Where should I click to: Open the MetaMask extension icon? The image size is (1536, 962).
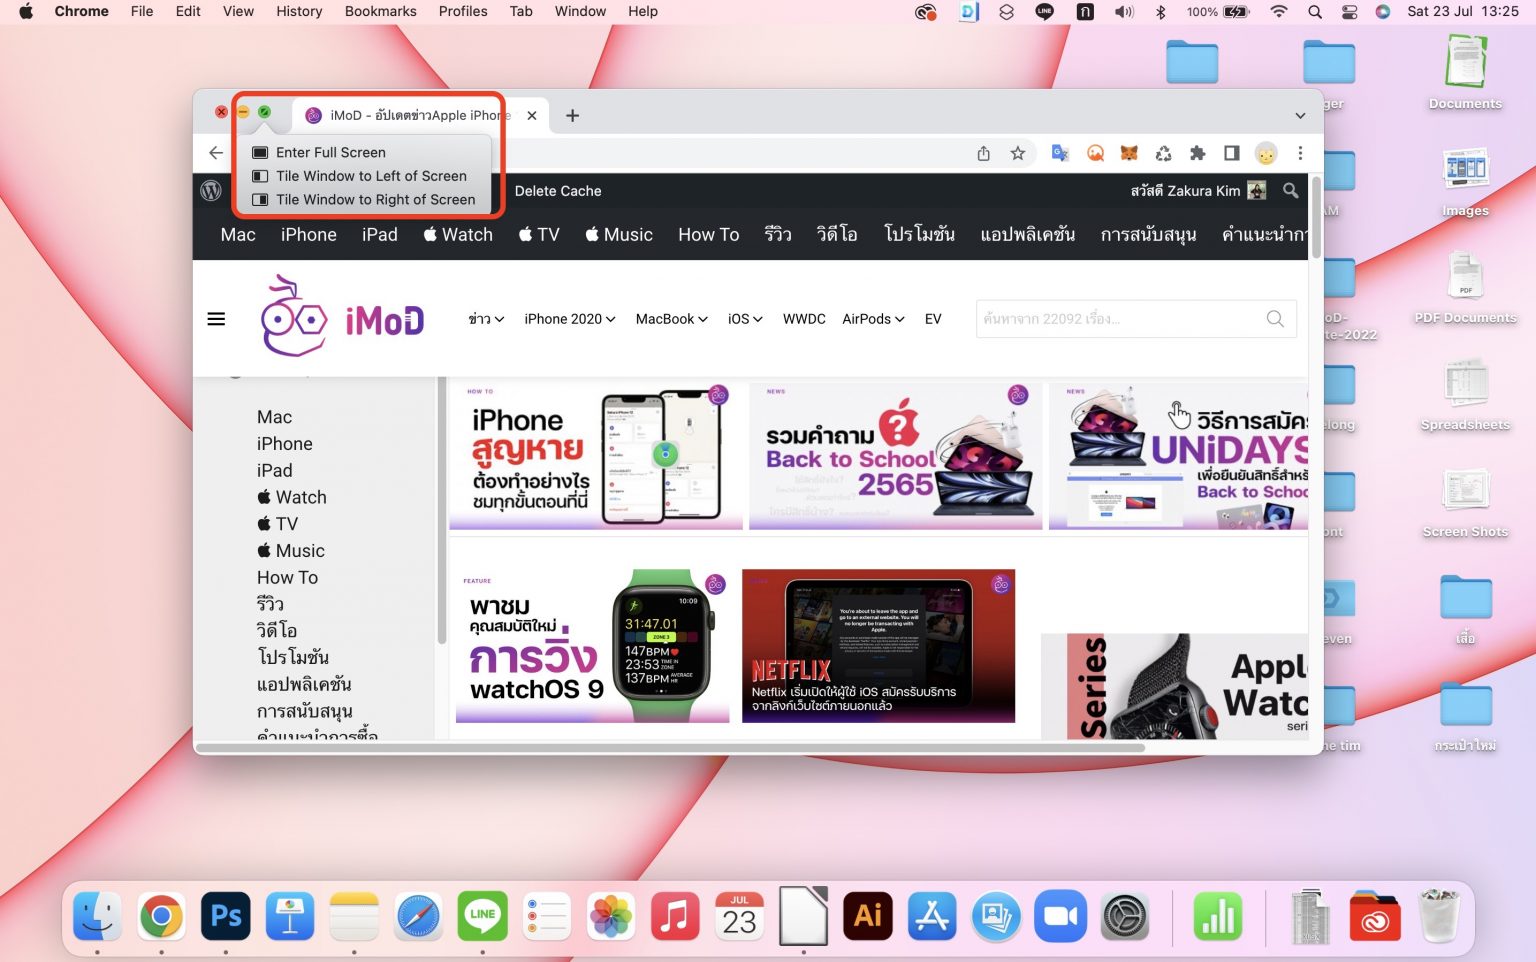pos(1129,153)
